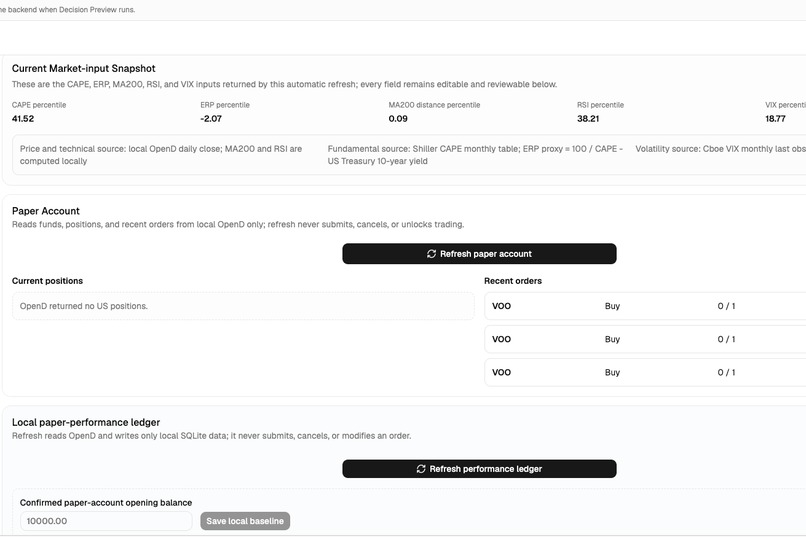
Task: Click 'Price and technical source' note text
Action: coord(161,155)
